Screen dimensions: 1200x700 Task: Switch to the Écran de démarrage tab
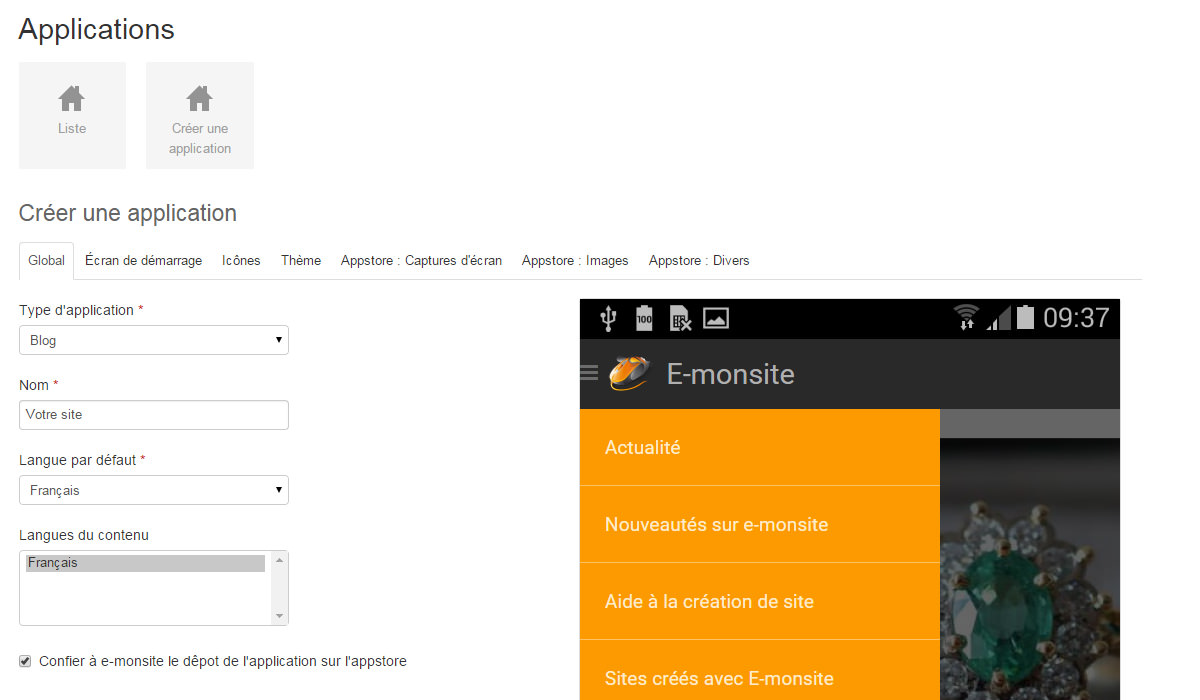144,260
